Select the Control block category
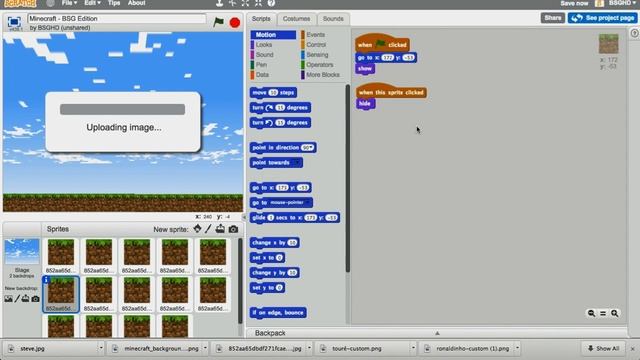Viewport: 640px width, 360px height. (x=316, y=45)
